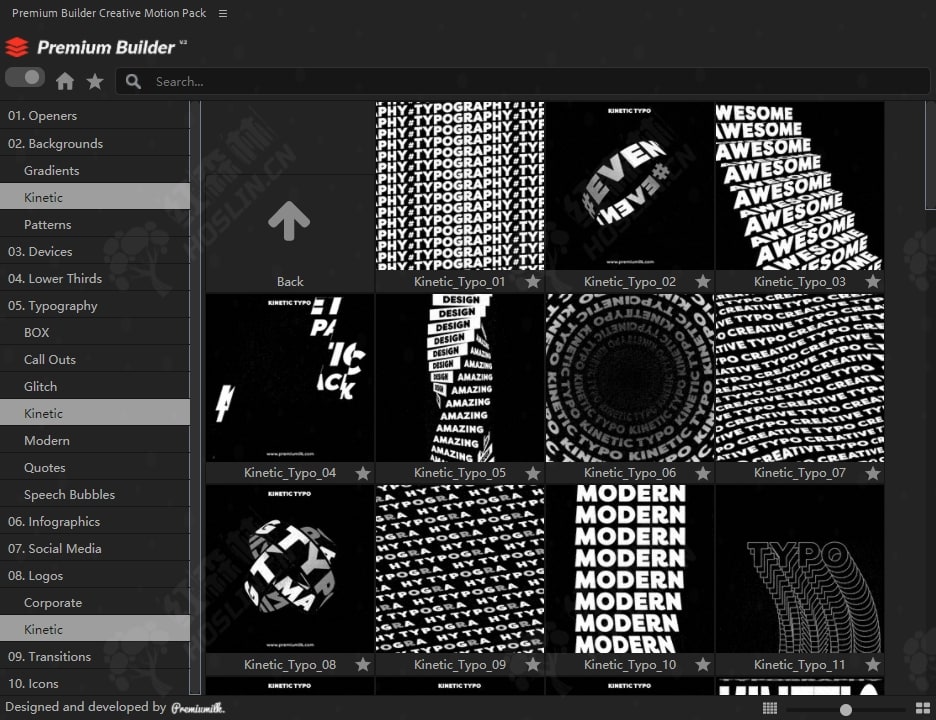This screenshot has height=720, width=936.
Task: Click the Premiumilk developer signature link
Action: pos(198,708)
